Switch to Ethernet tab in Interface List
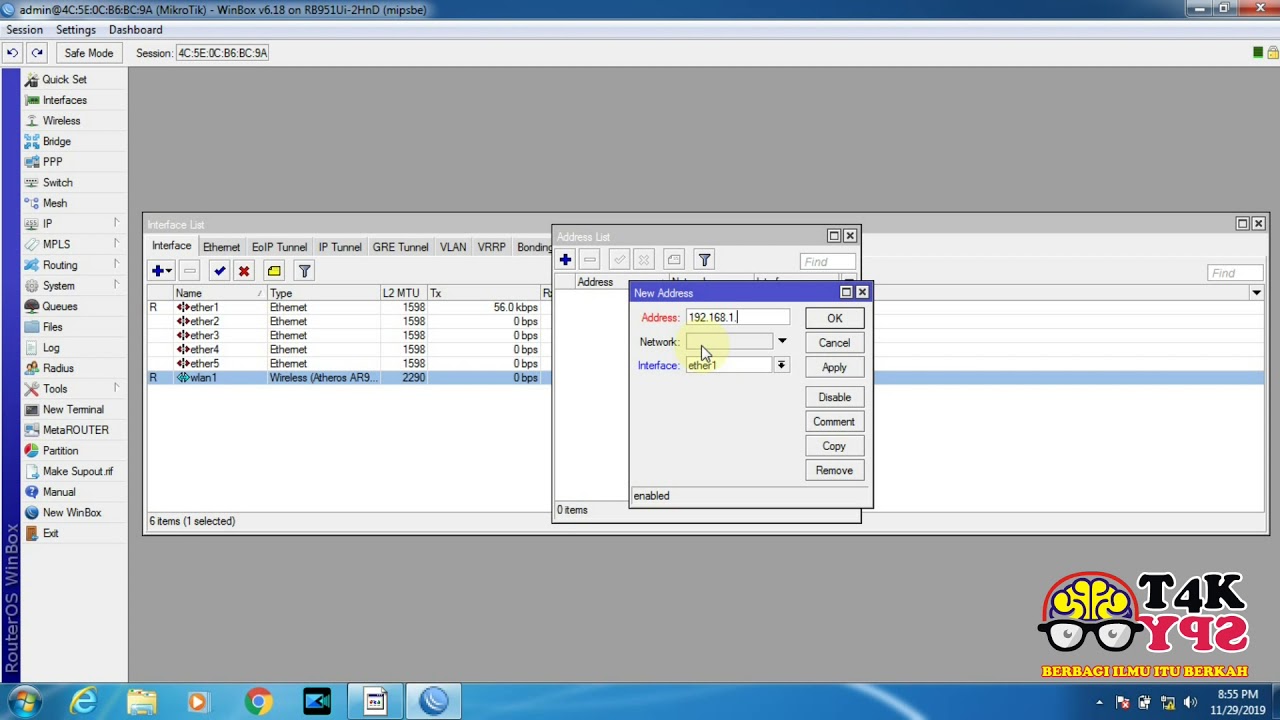This screenshot has height=720, width=1280. [x=221, y=247]
